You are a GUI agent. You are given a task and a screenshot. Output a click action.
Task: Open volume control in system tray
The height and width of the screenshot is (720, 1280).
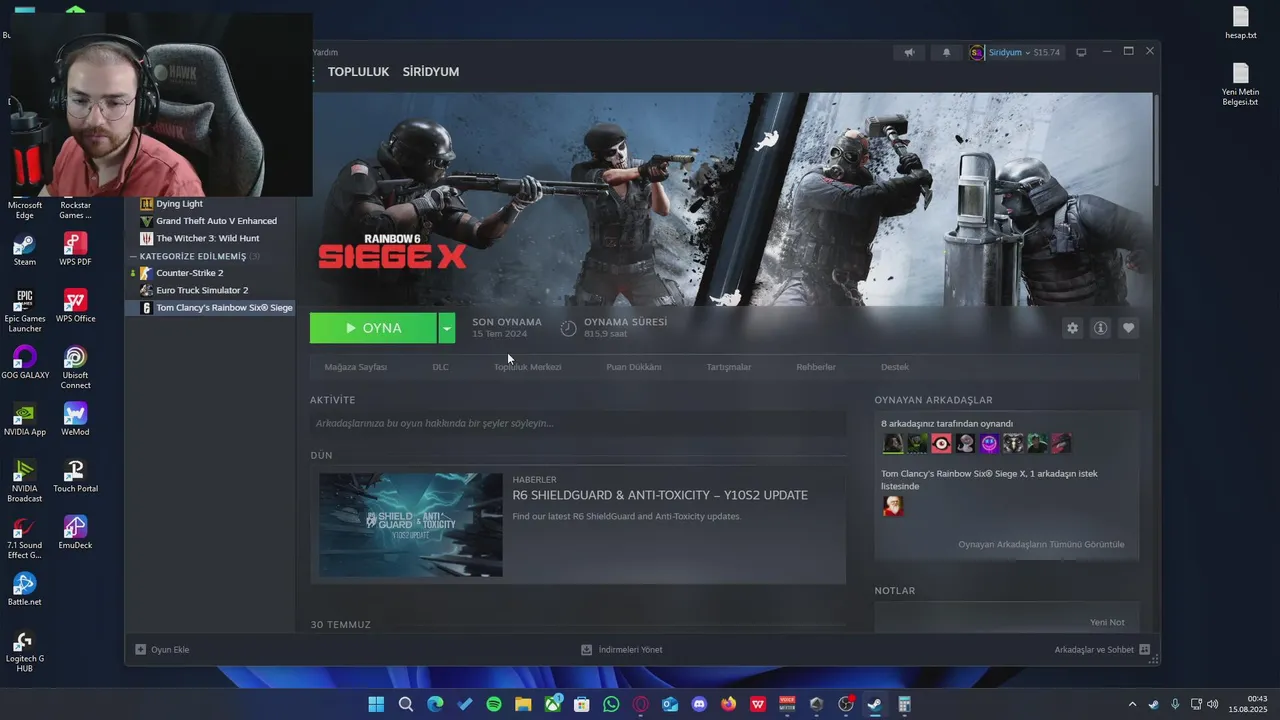[x=1212, y=704]
